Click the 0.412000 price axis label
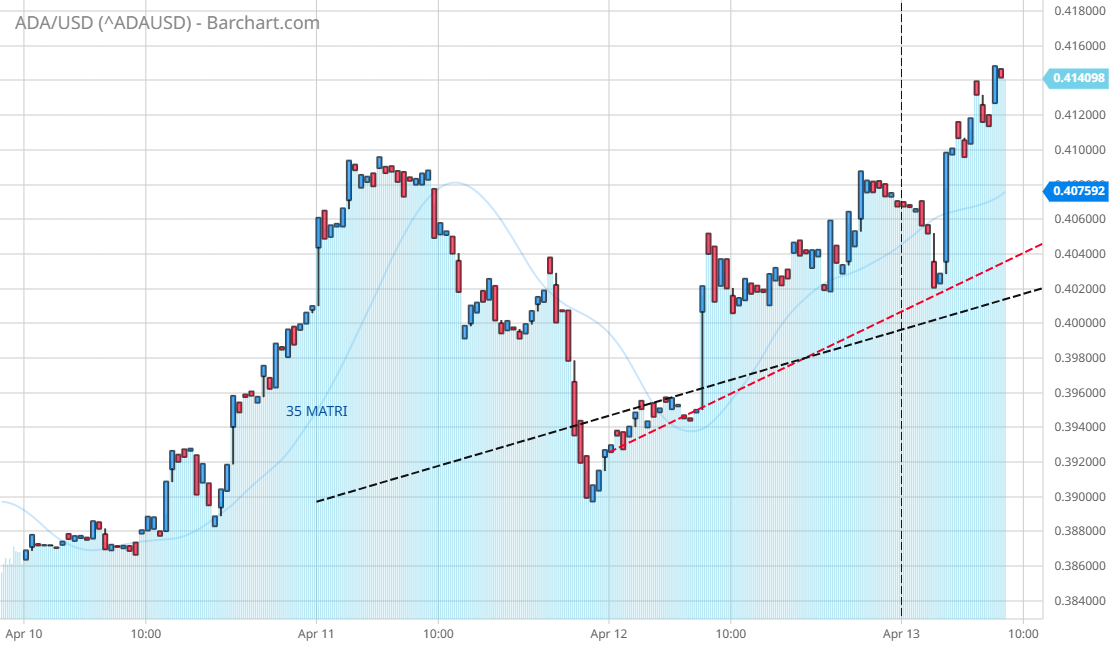The height and width of the screenshot is (645, 1110). pos(1076,115)
